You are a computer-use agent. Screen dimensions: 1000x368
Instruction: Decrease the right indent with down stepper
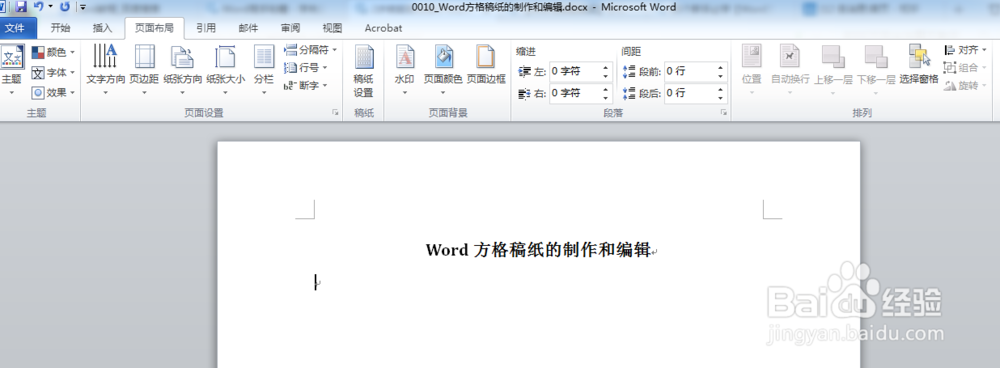[606, 98]
